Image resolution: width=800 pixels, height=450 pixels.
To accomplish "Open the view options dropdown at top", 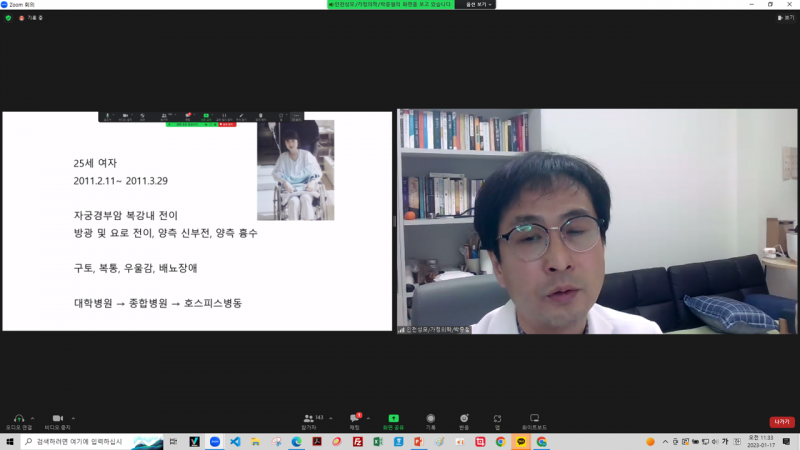I will (475, 4).
